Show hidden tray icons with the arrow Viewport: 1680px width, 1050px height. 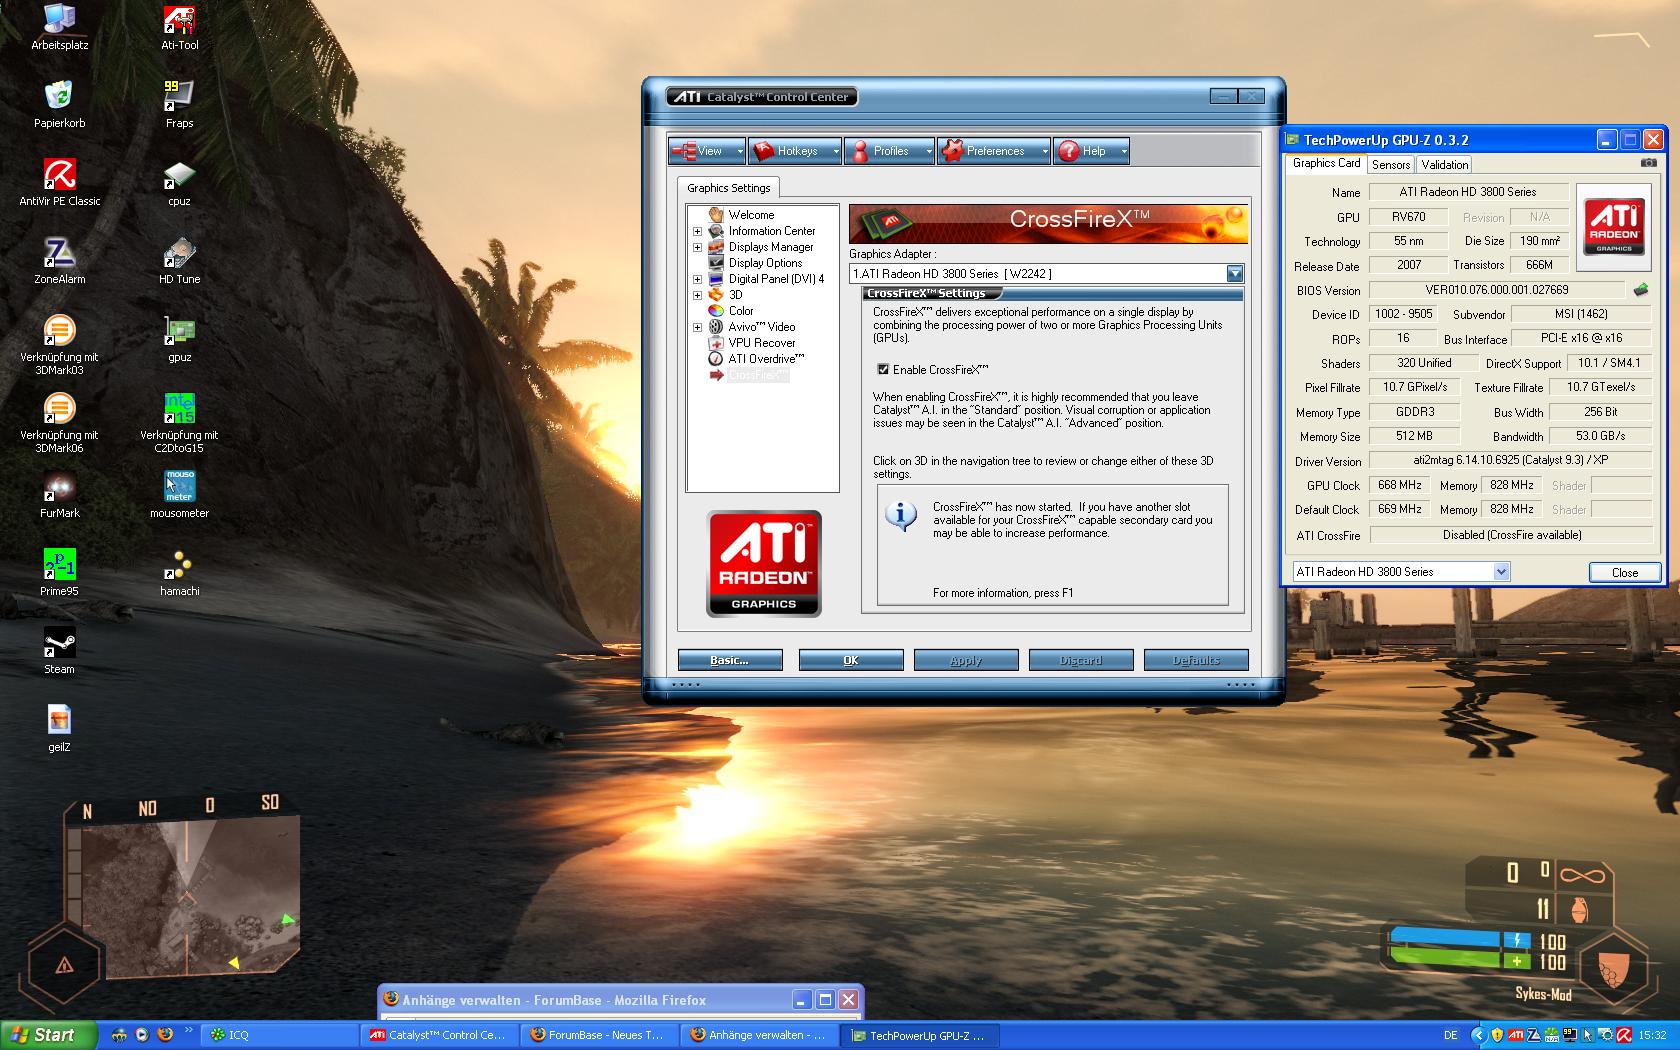(1479, 1035)
